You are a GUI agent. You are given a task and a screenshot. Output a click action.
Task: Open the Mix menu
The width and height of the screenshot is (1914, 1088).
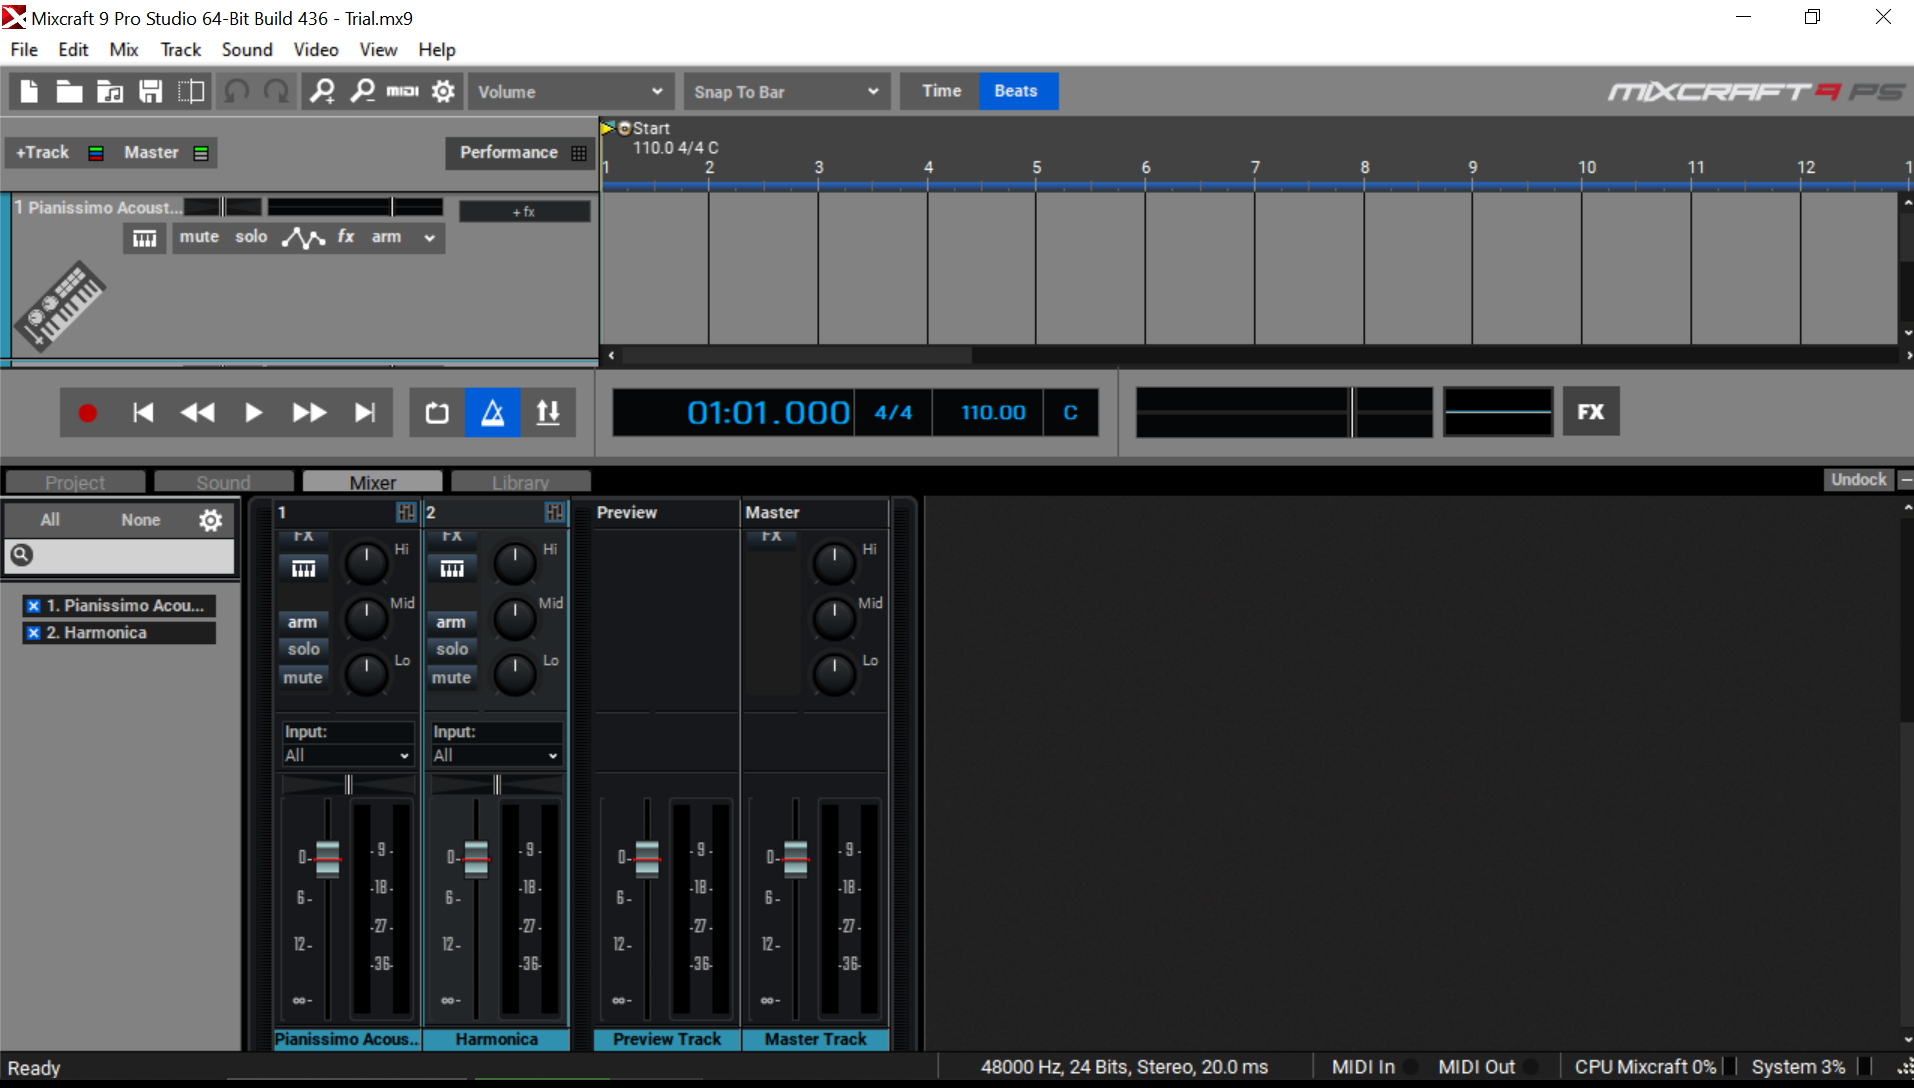tap(124, 50)
